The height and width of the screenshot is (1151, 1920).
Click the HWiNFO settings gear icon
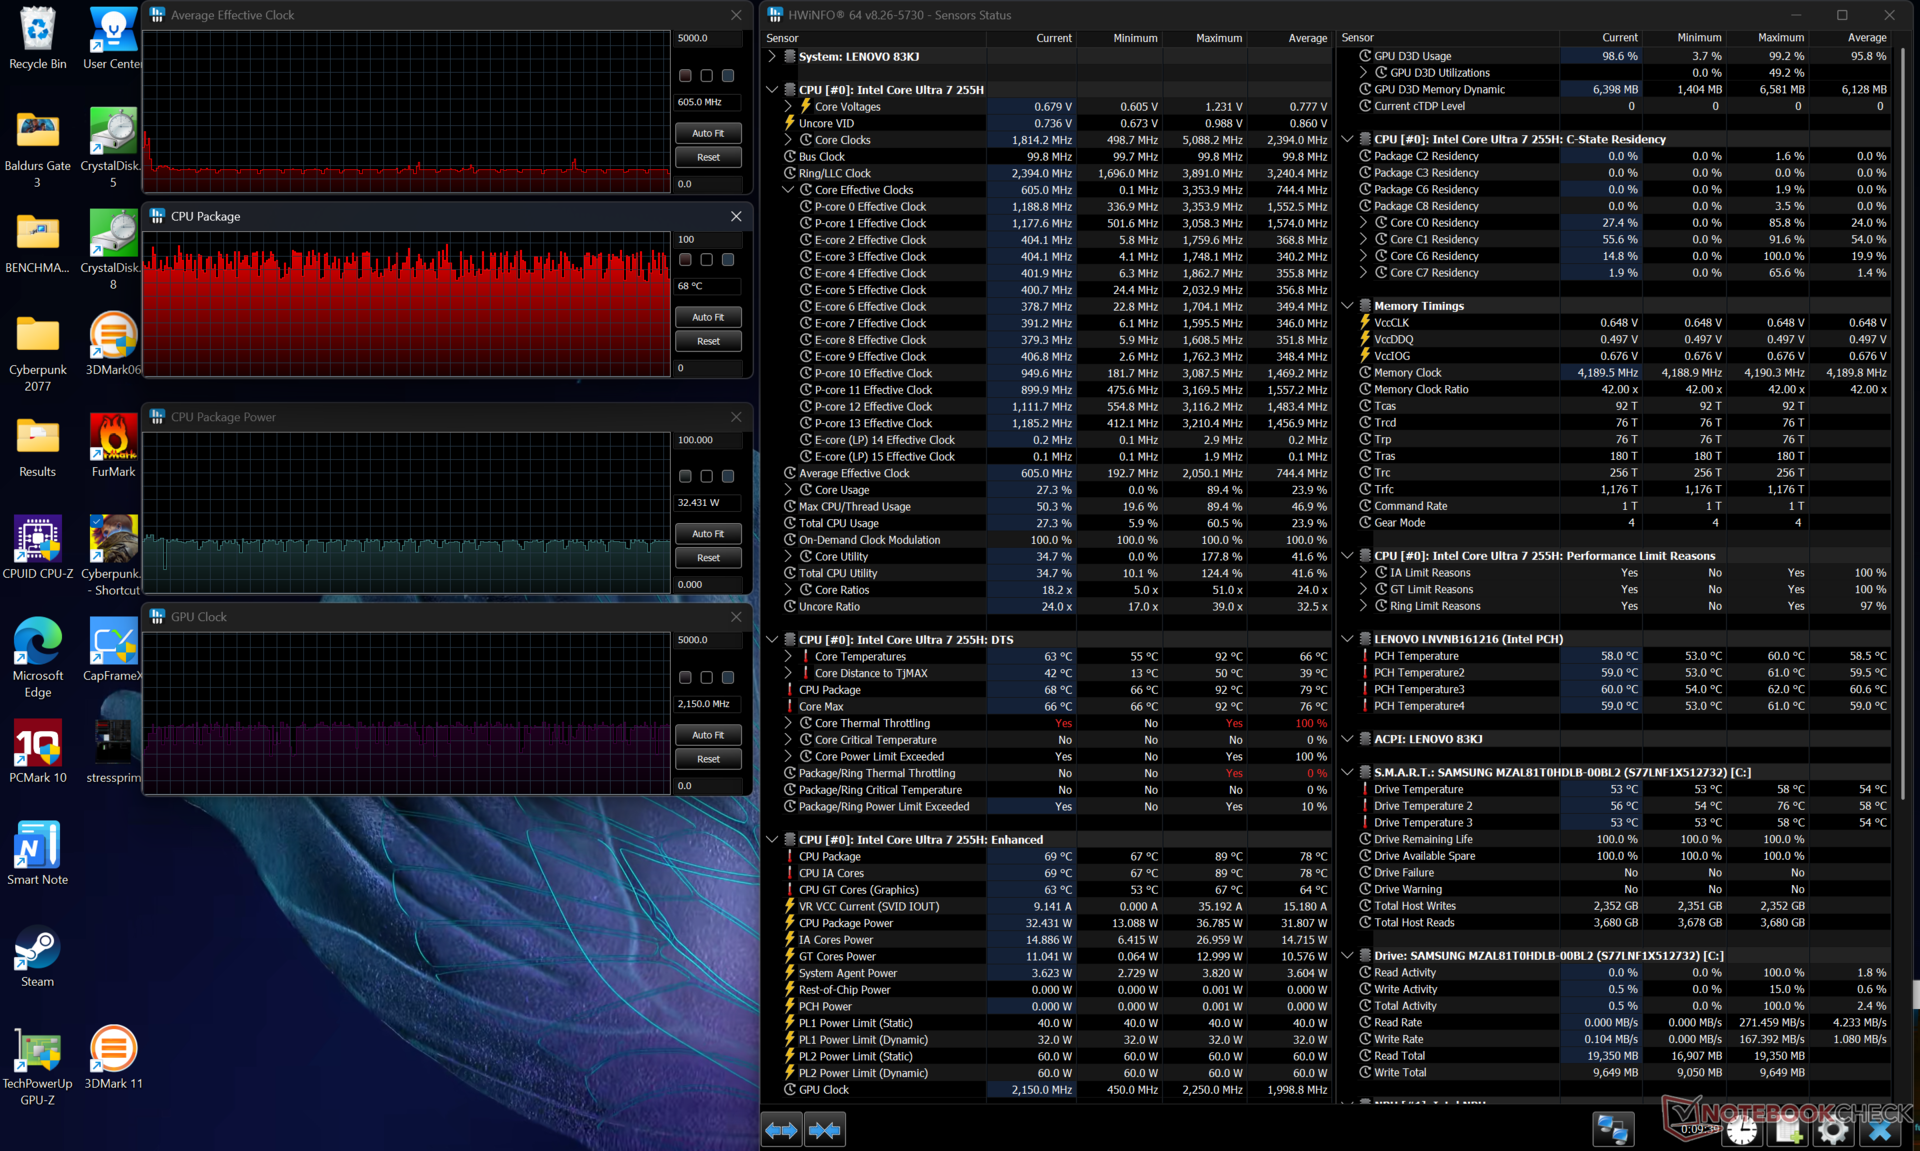1832,1131
